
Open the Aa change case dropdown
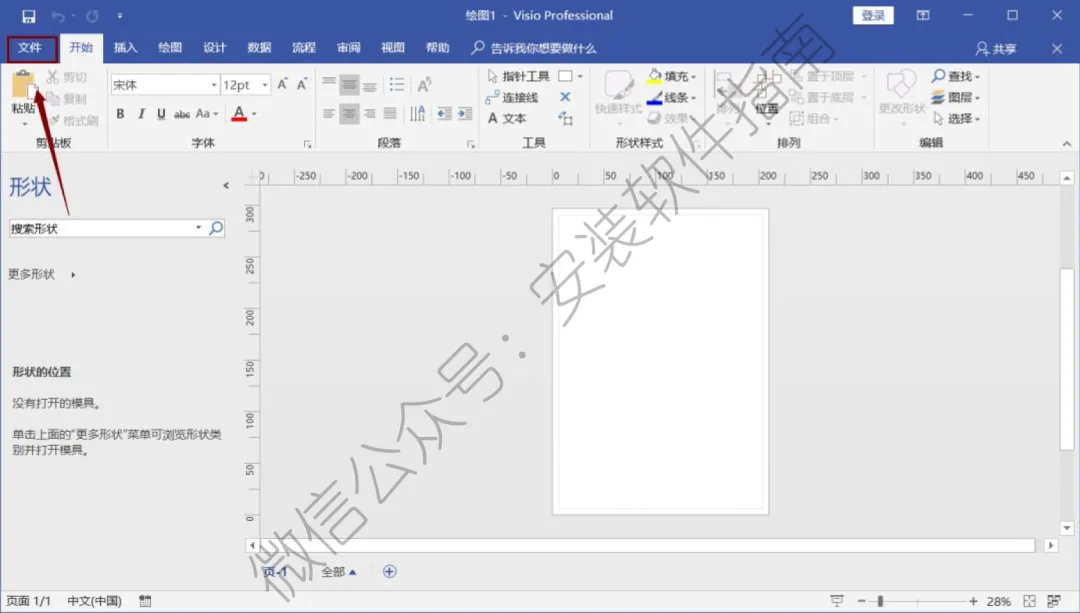[207, 114]
